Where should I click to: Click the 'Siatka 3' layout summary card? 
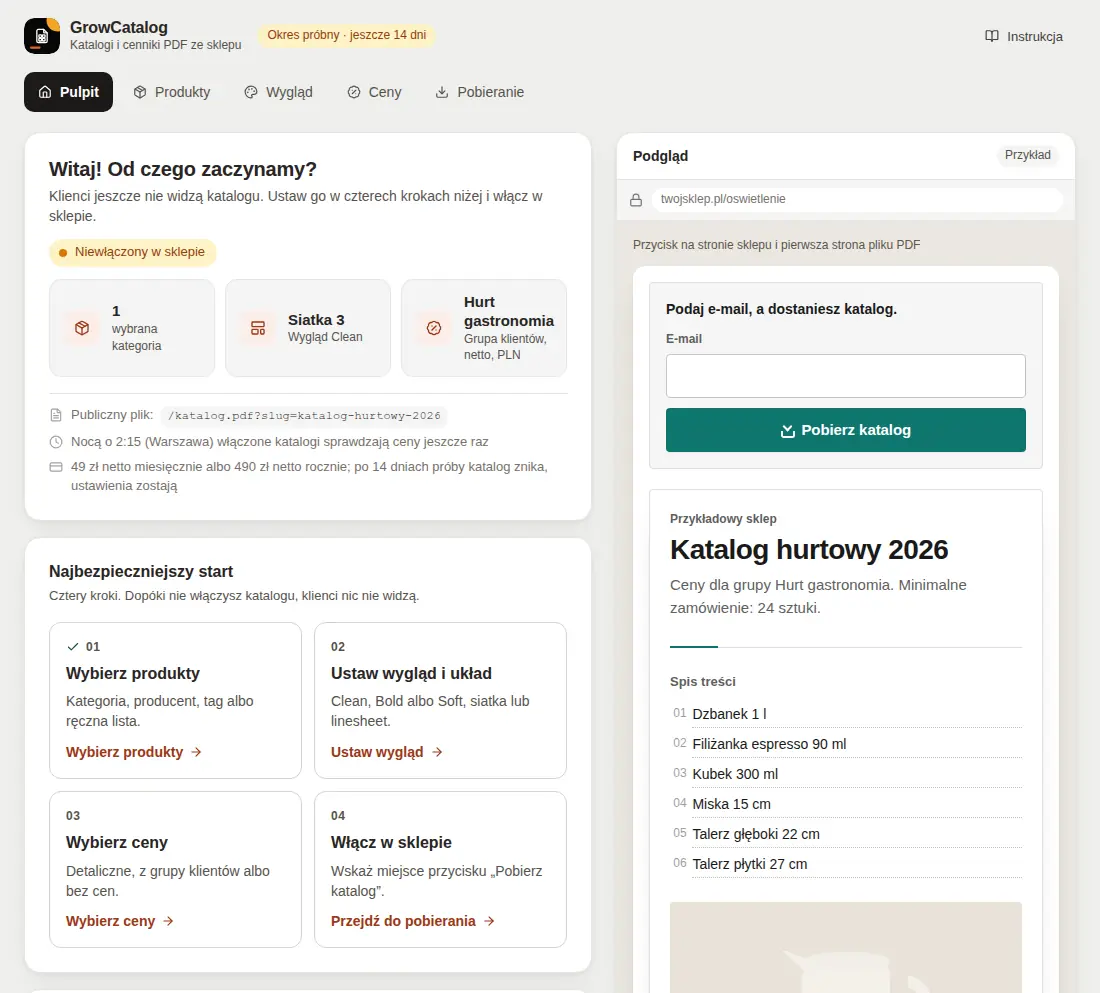point(308,328)
